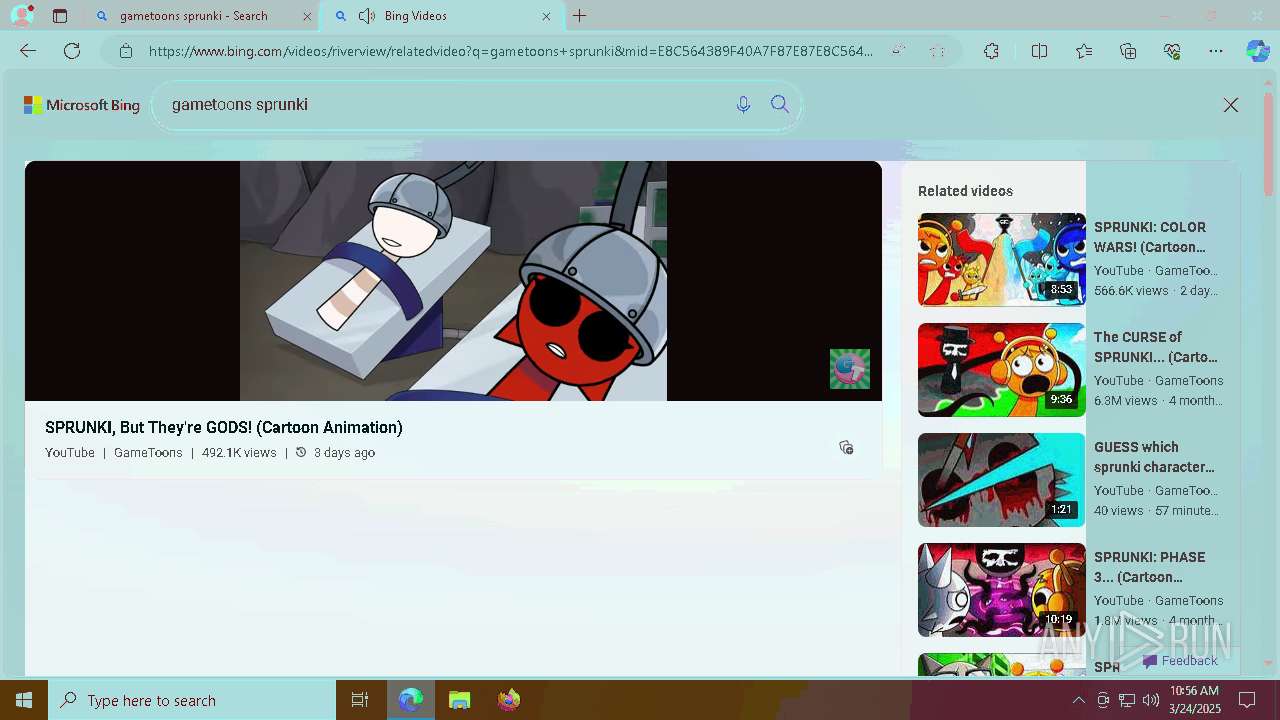Open Tab actions menu icon
Viewport: 1280px width, 720px height.
coord(60,16)
